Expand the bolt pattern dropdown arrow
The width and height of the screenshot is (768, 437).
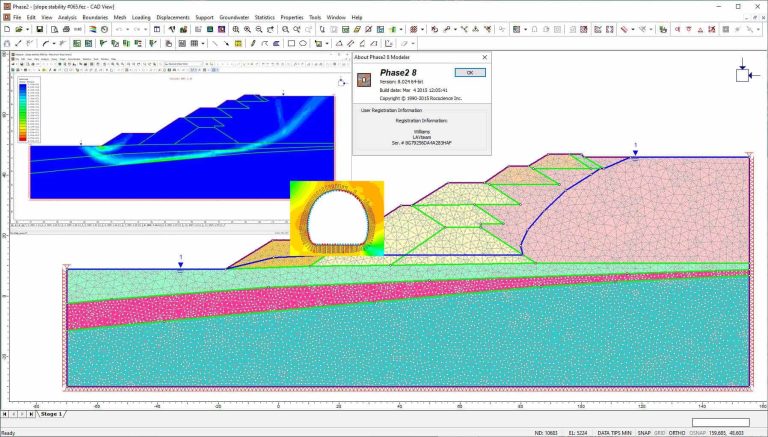click(422, 29)
